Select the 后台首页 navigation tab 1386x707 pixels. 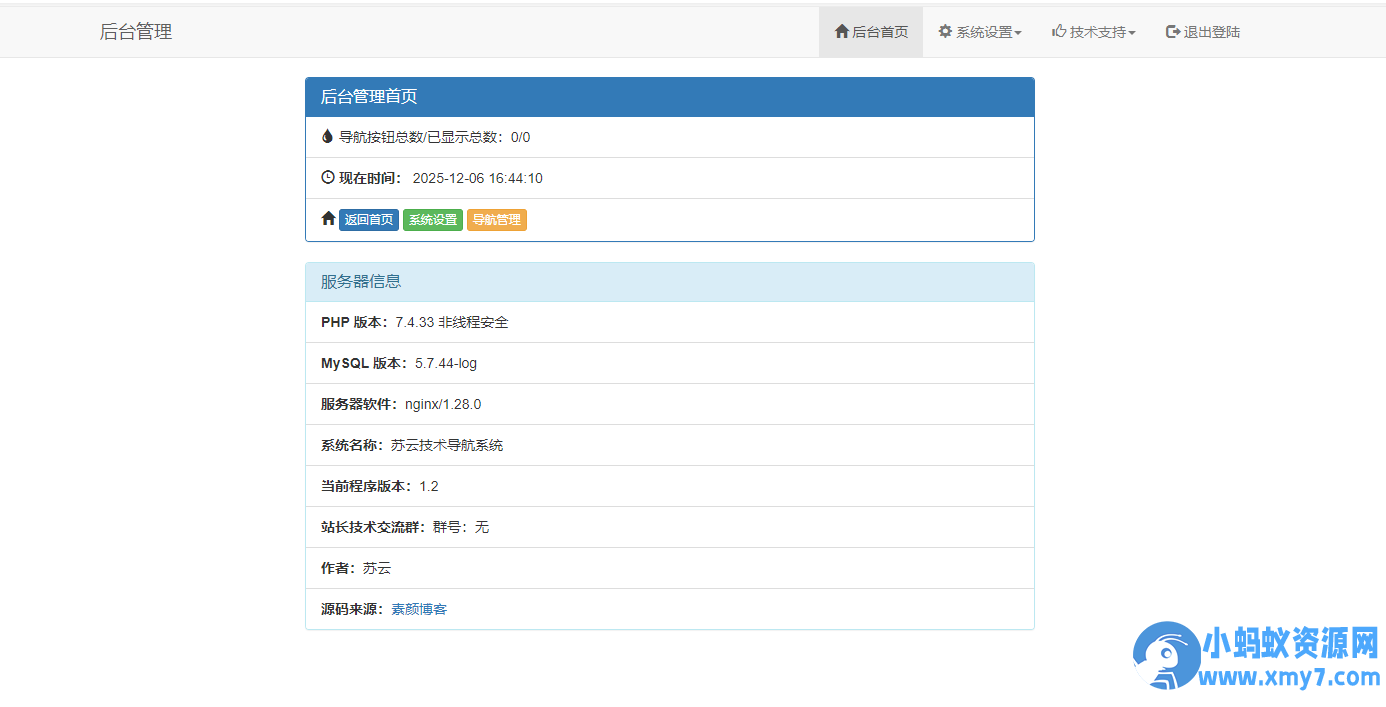coord(870,31)
